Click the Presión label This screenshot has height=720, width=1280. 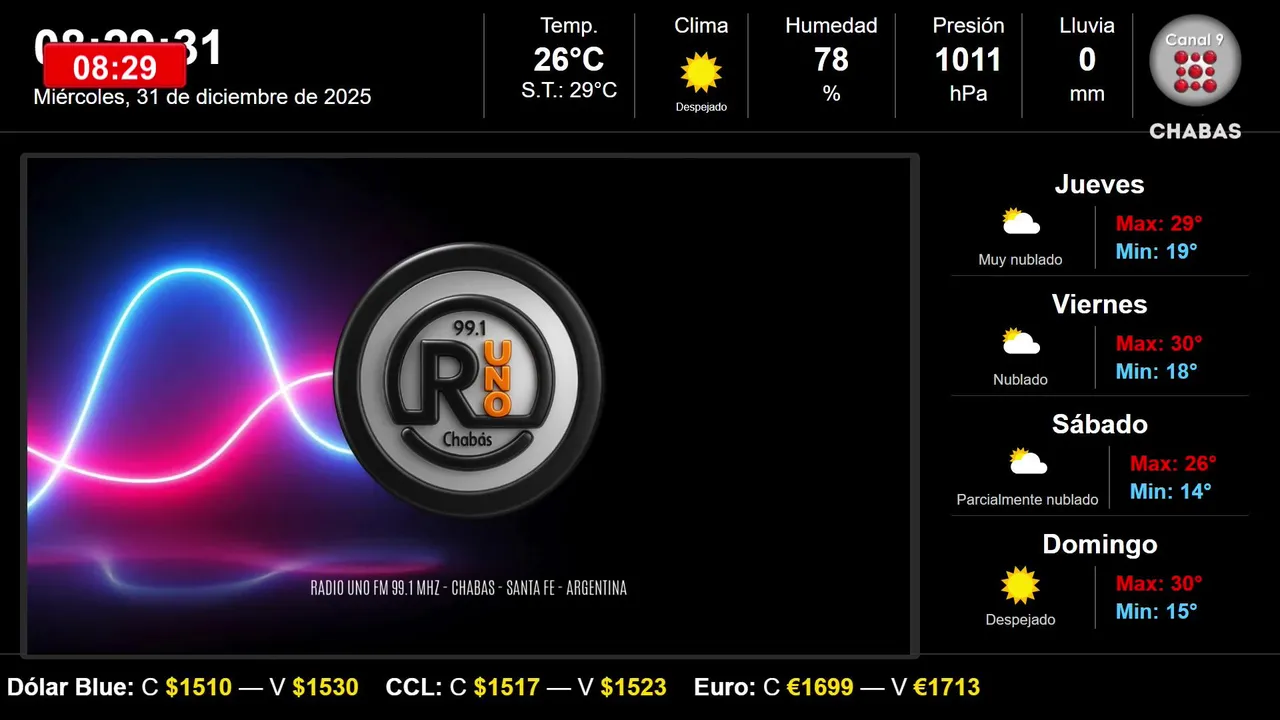(968, 25)
